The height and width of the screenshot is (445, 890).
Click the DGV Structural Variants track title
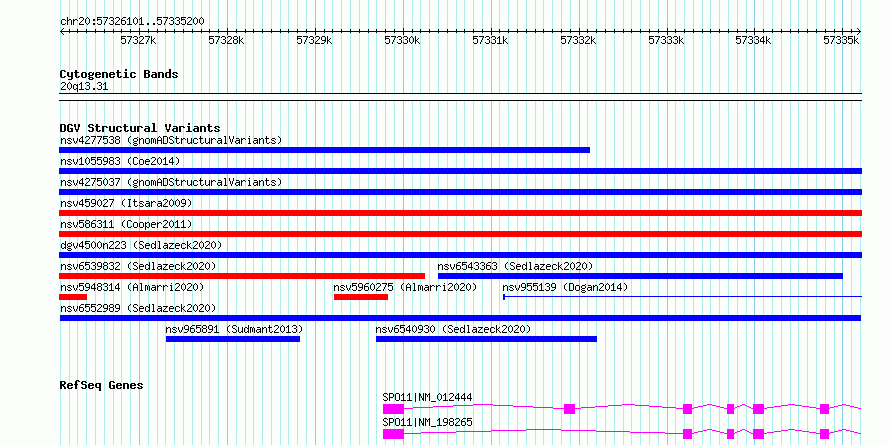pyautogui.click(x=140, y=128)
